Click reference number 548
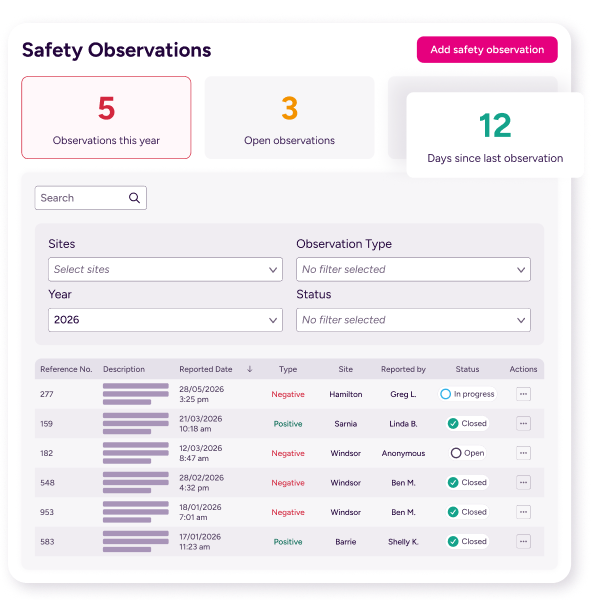The width and height of the screenshot is (592, 600). [47, 483]
